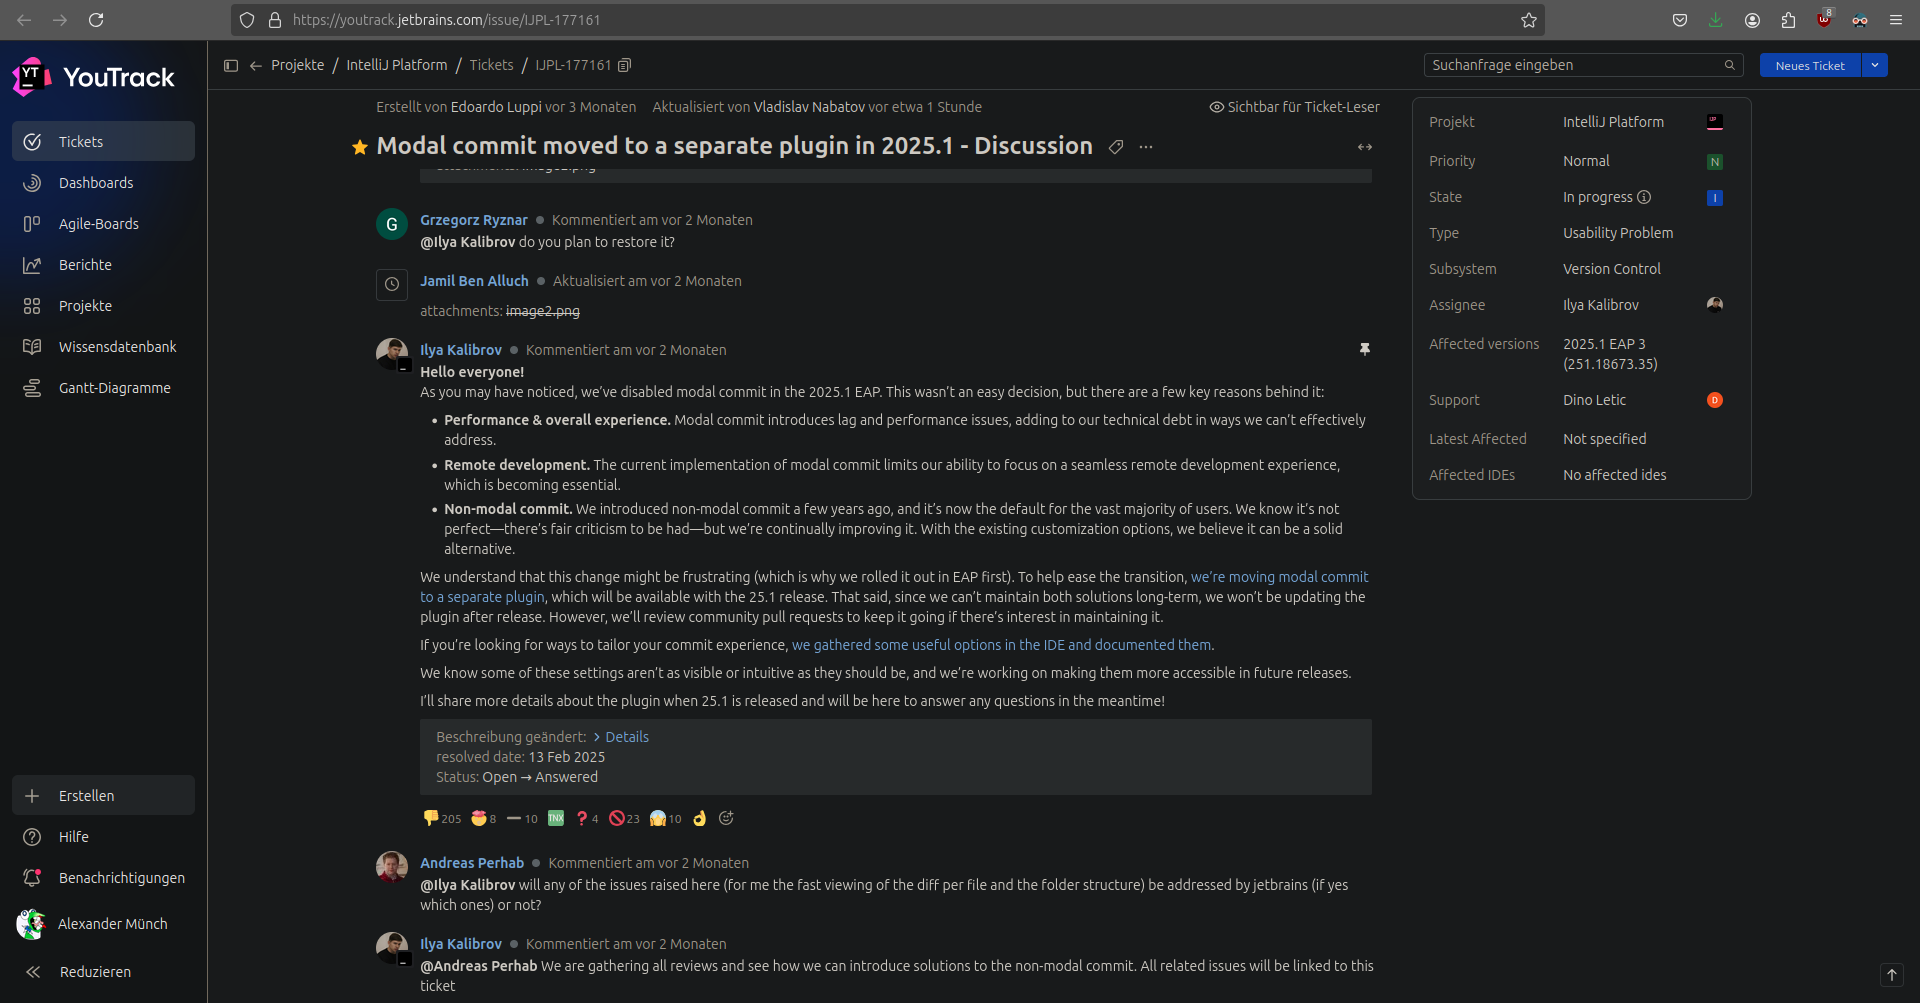Screen dimensions: 1920x1003
Task: Open the IntelliJ Platform breadcrumb link
Action: tap(397, 65)
